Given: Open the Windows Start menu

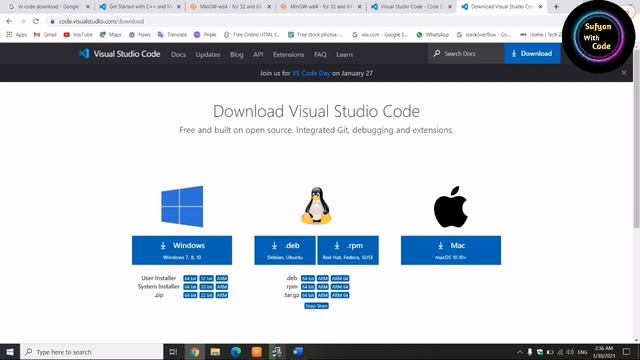Looking at the screenshot, I should pos(10,352).
